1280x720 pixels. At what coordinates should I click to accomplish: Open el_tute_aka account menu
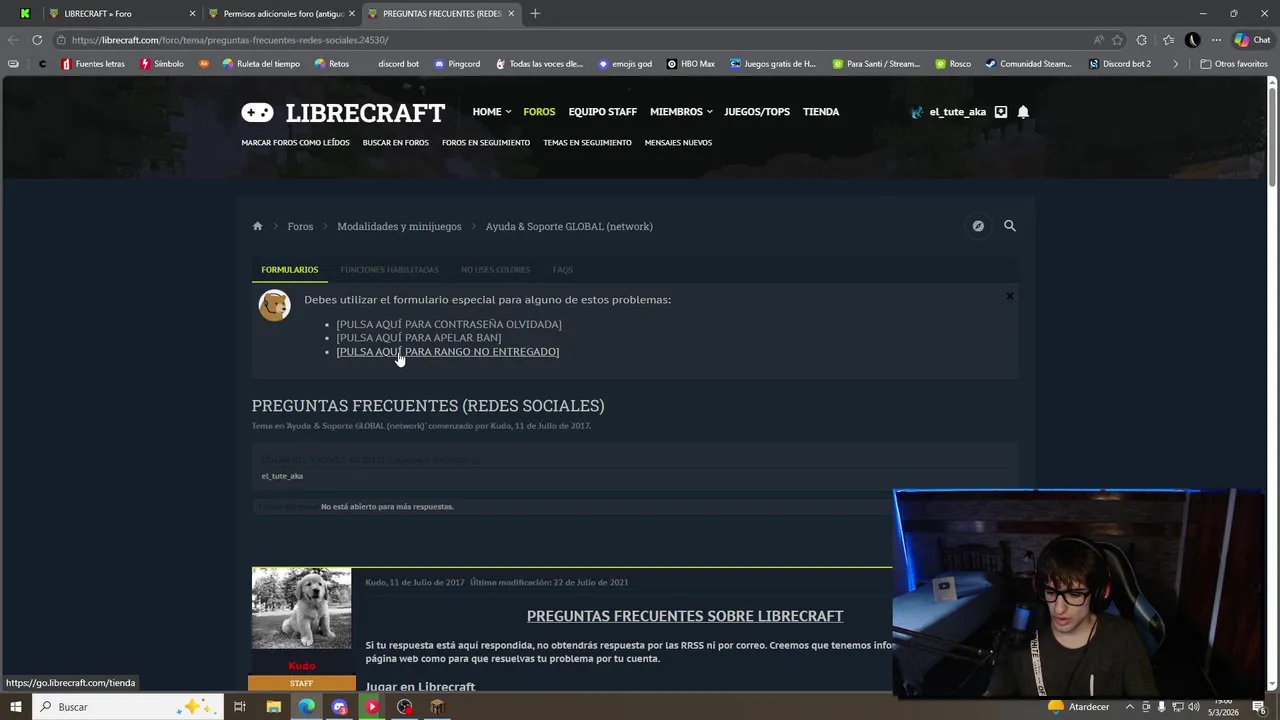point(948,112)
